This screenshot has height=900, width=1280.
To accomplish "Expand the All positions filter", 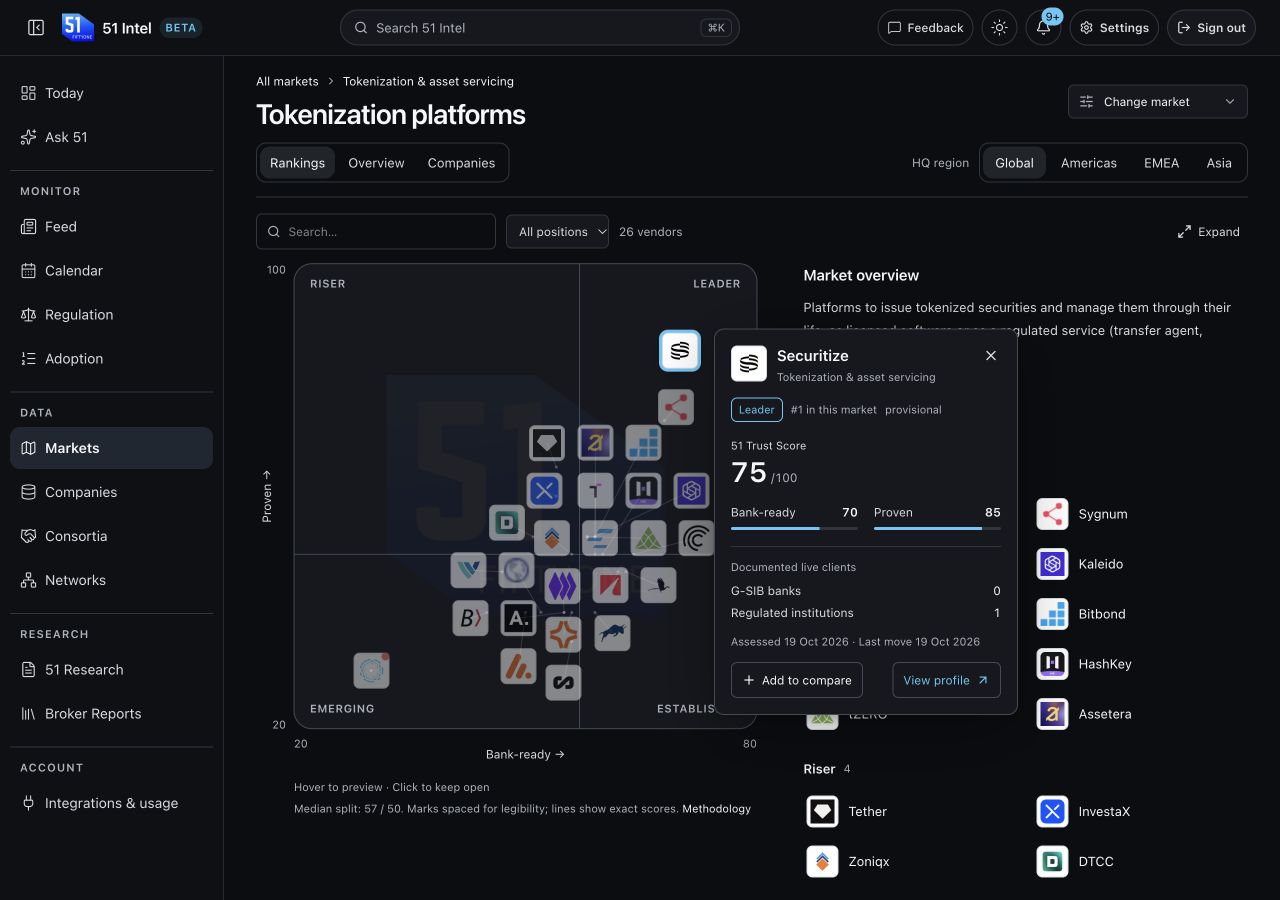I will 557,232.
